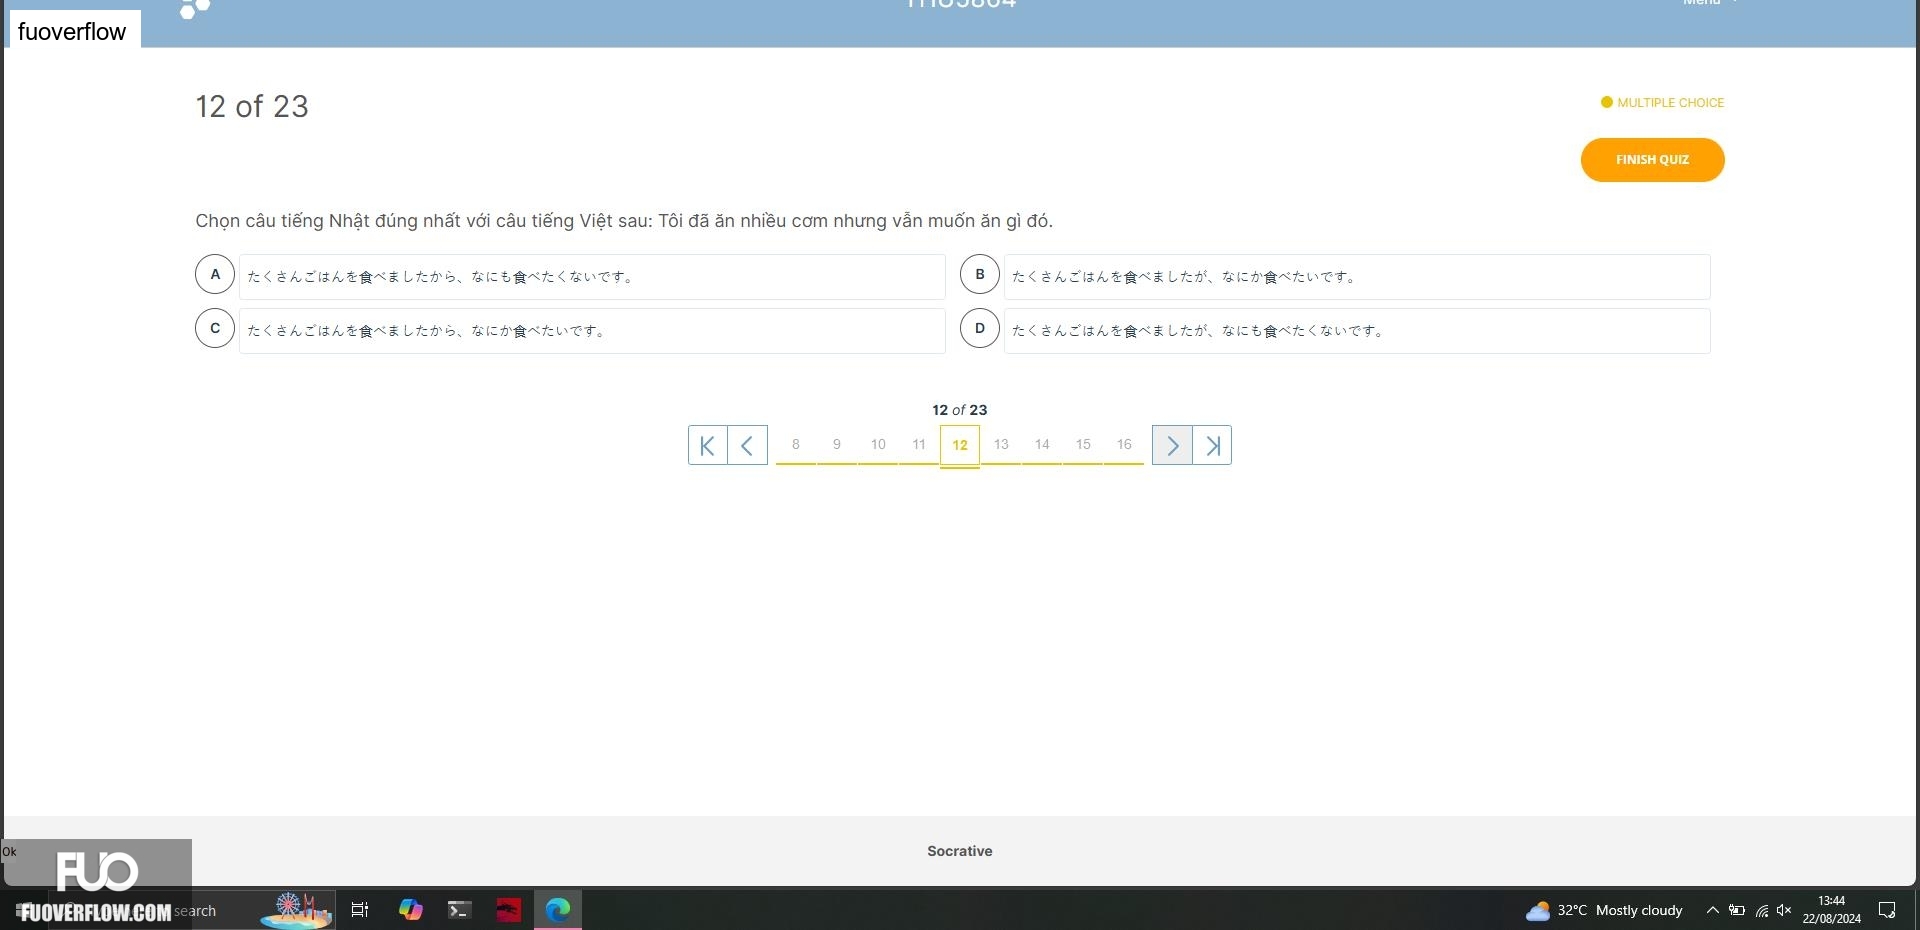Click the Socrative footer text
The width and height of the screenshot is (1920, 930).
[960, 851]
